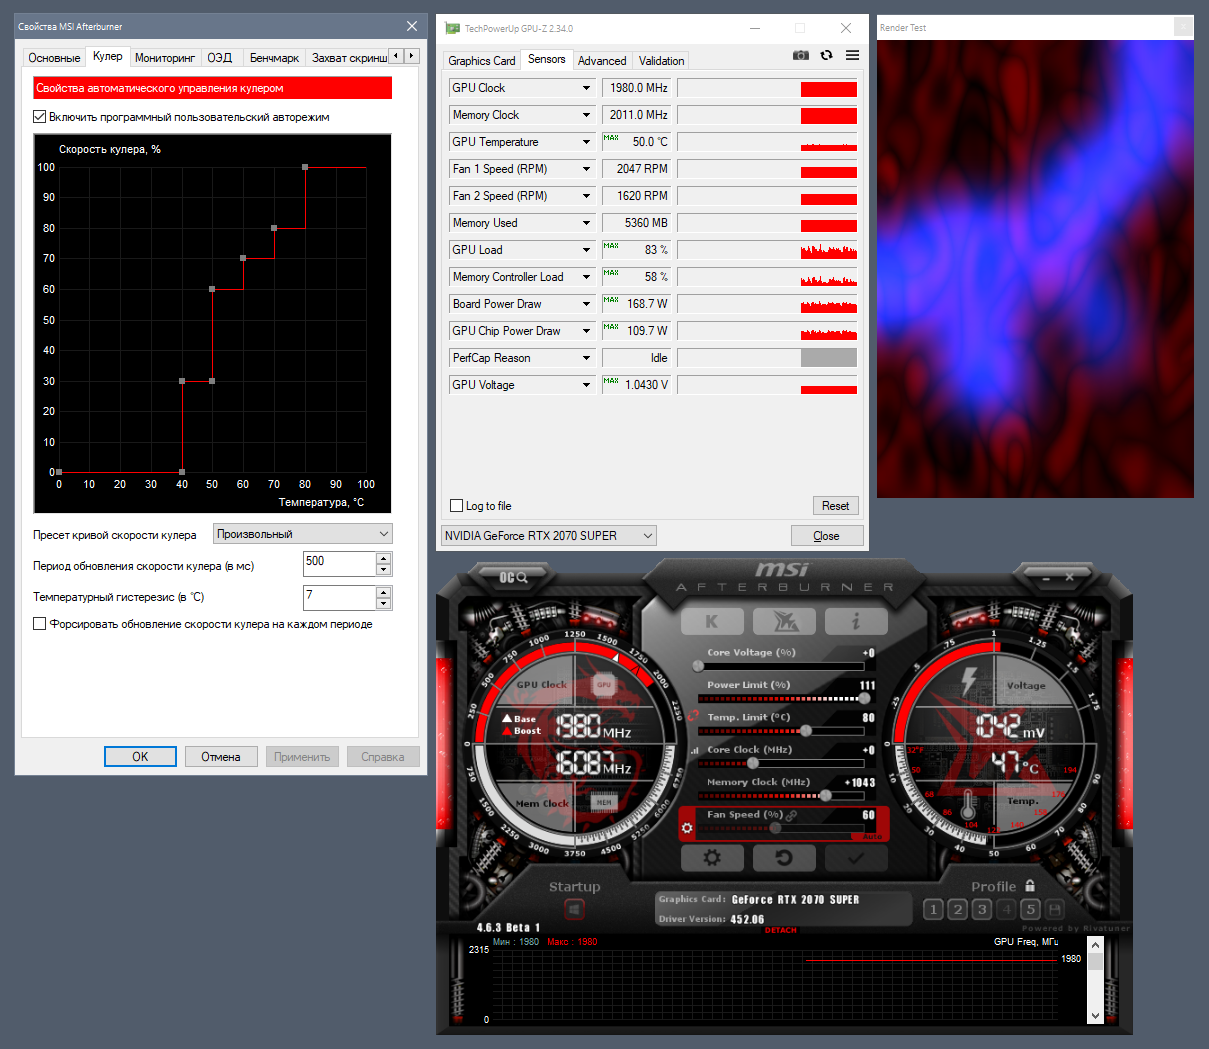Click the Core Clock (MHz) slider handle
The image size is (1209, 1049).
click(753, 764)
